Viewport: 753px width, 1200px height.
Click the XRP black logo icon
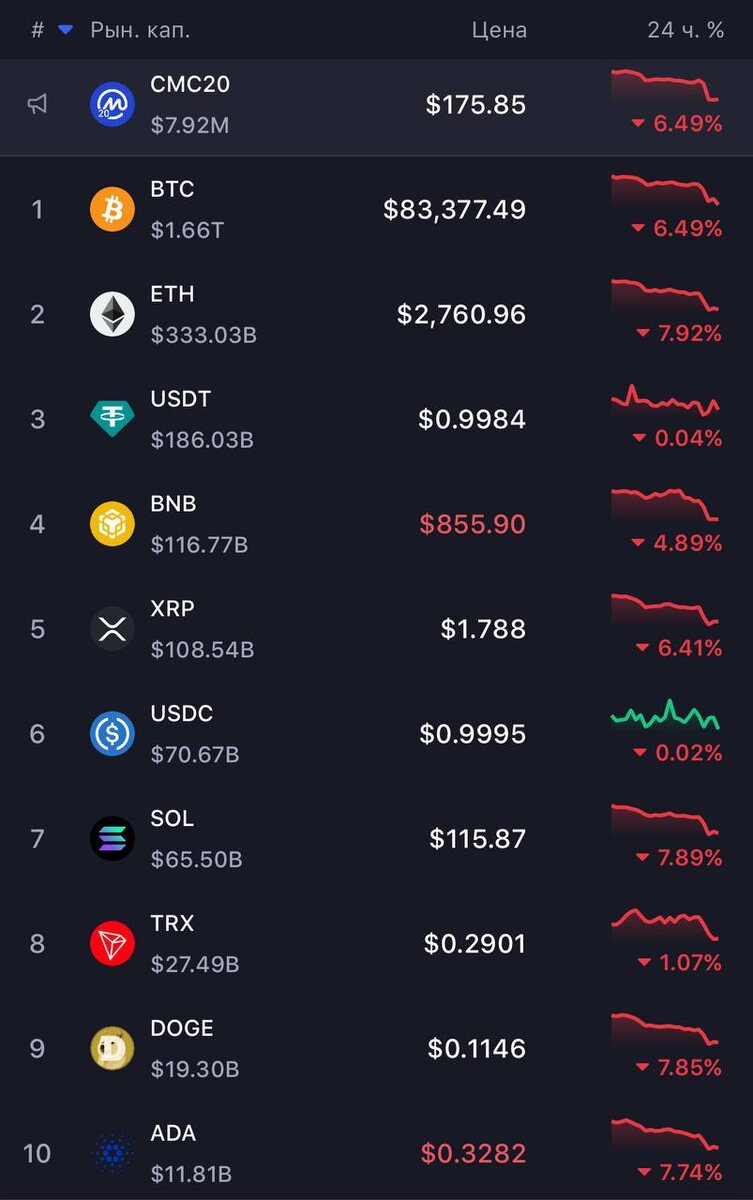112,629
